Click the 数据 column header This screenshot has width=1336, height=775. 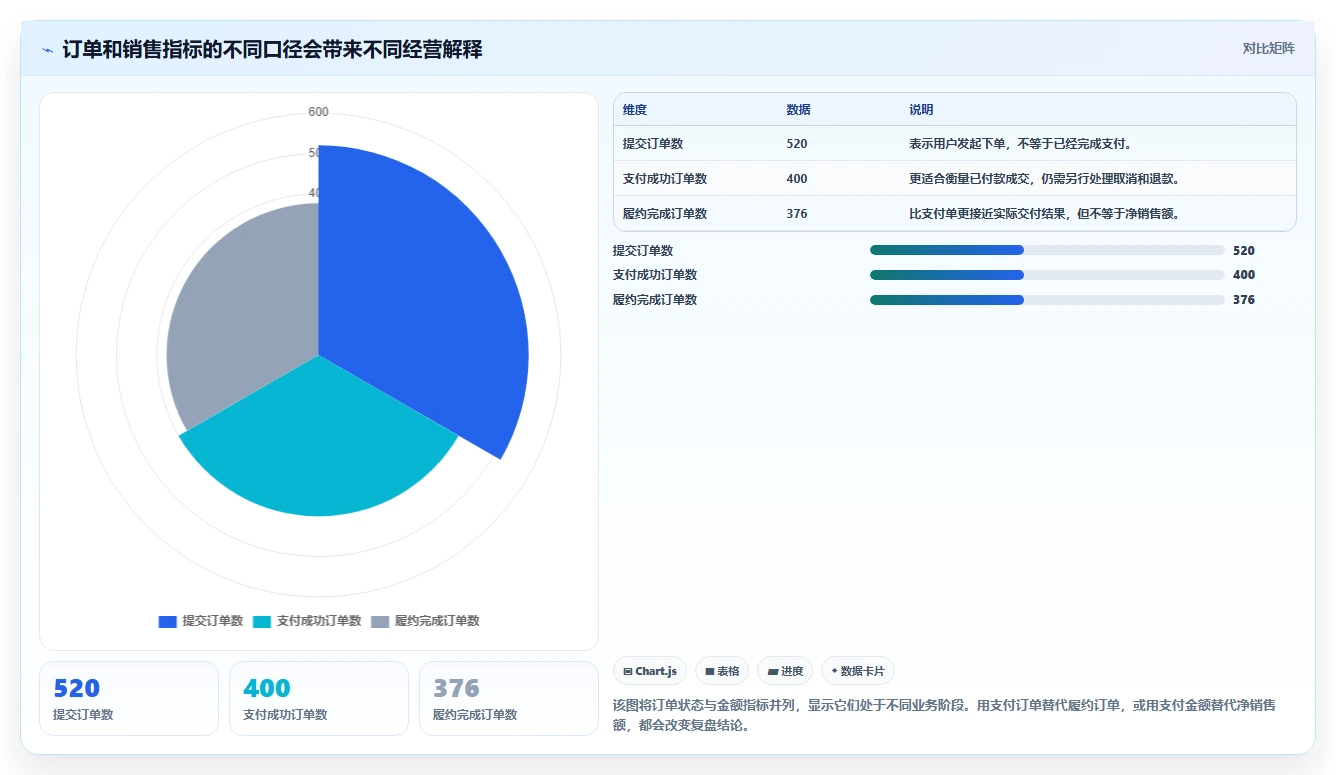pos(799,110)
